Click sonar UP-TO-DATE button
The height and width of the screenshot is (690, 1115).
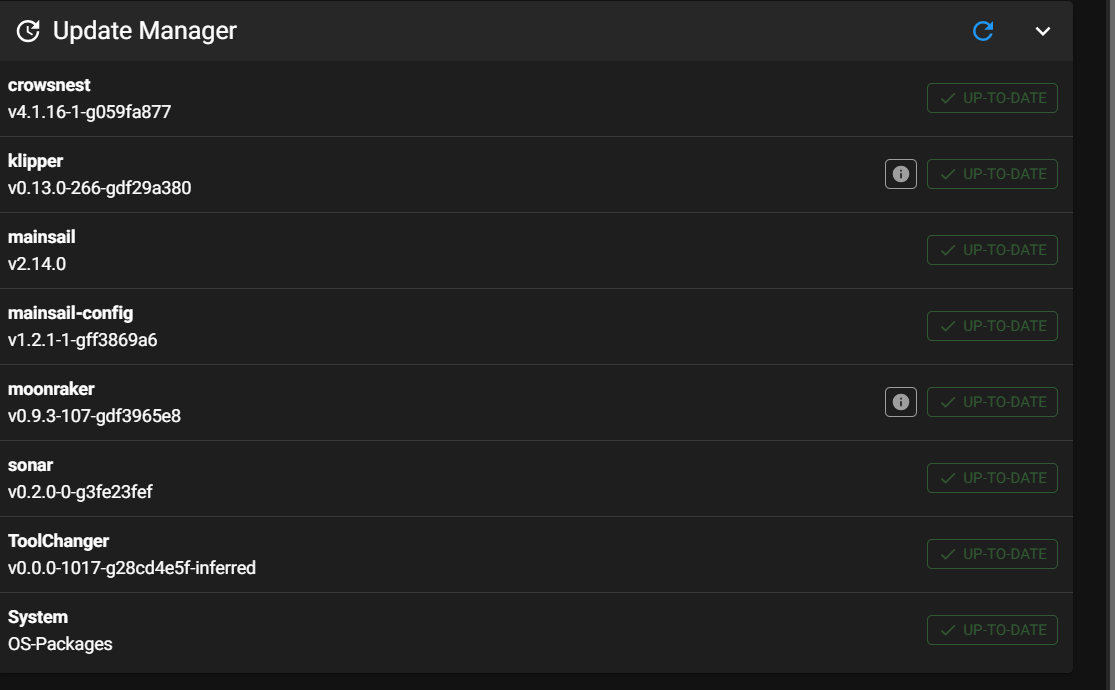coord(992,478)
